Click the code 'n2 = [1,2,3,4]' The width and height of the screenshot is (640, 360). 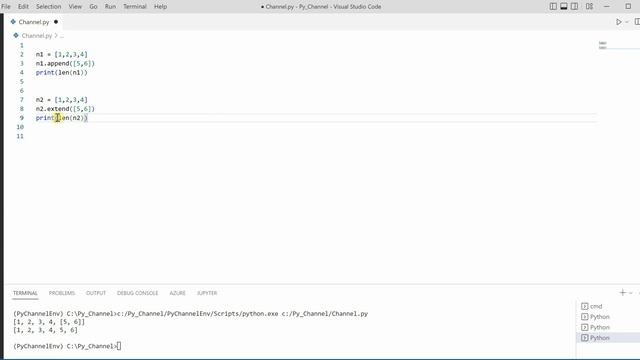(x=62, y=100)
